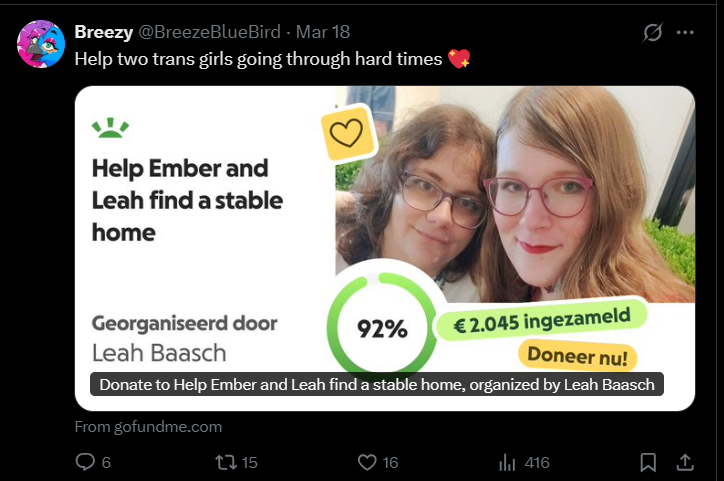724x481 pixels.
Task: Open Breezy's profile avatar
Action: (x=41, y=43)
